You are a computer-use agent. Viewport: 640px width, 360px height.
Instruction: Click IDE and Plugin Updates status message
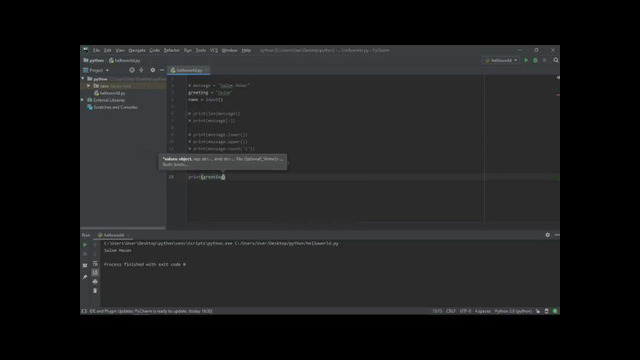(151, 311)
